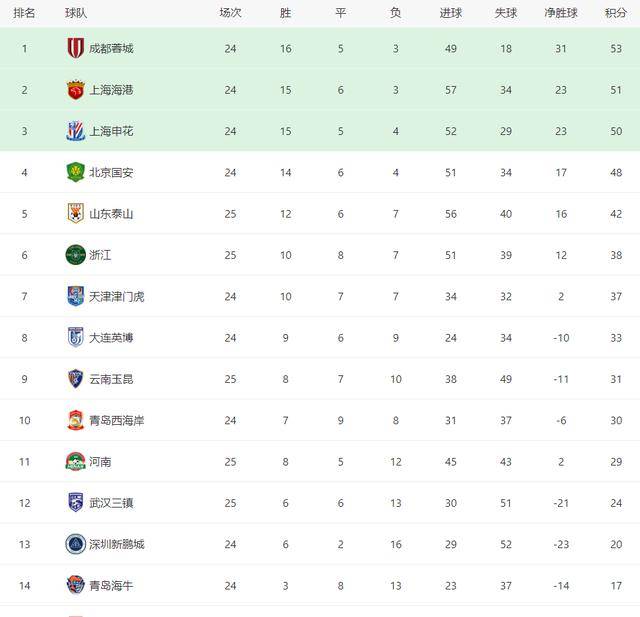Viewport: 640px width, 617px height.
Task: Select the 上海海港 second-place row points value
Action: pos(615,90)
